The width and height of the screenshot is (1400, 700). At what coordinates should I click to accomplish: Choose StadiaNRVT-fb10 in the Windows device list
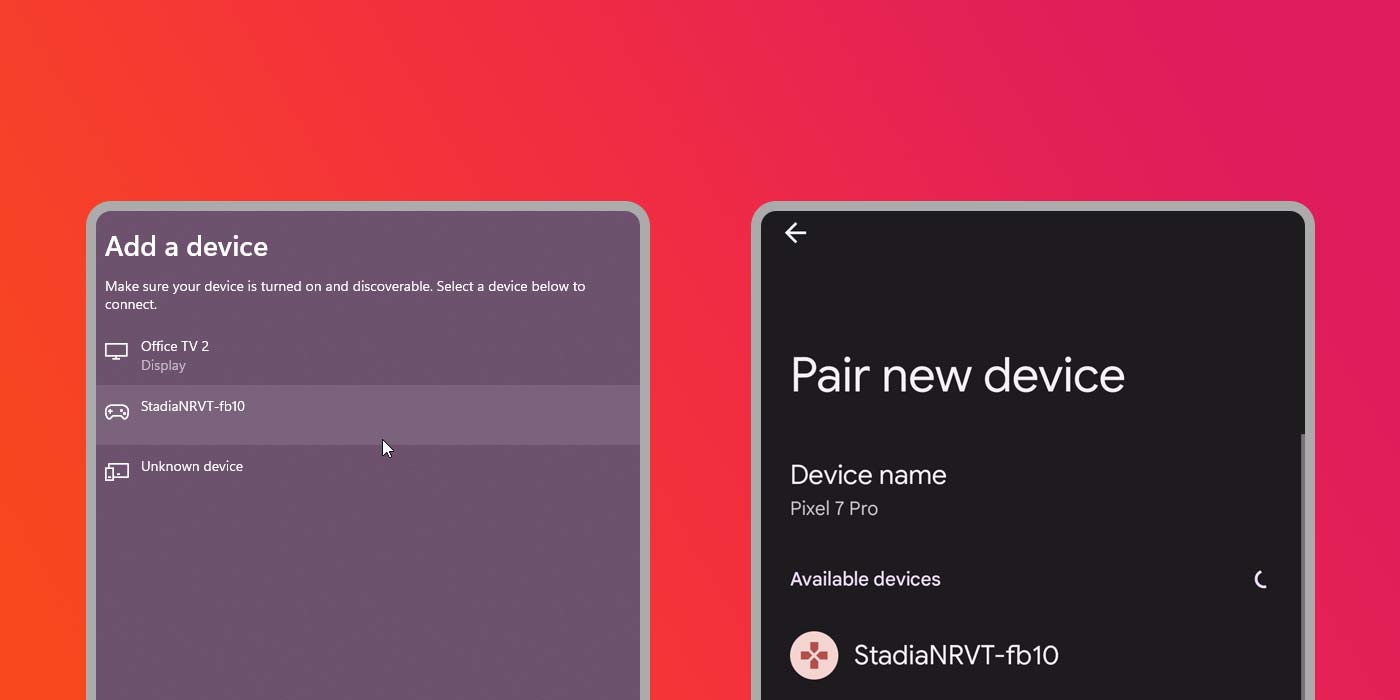pyautogui.click(x=300, y=411)
